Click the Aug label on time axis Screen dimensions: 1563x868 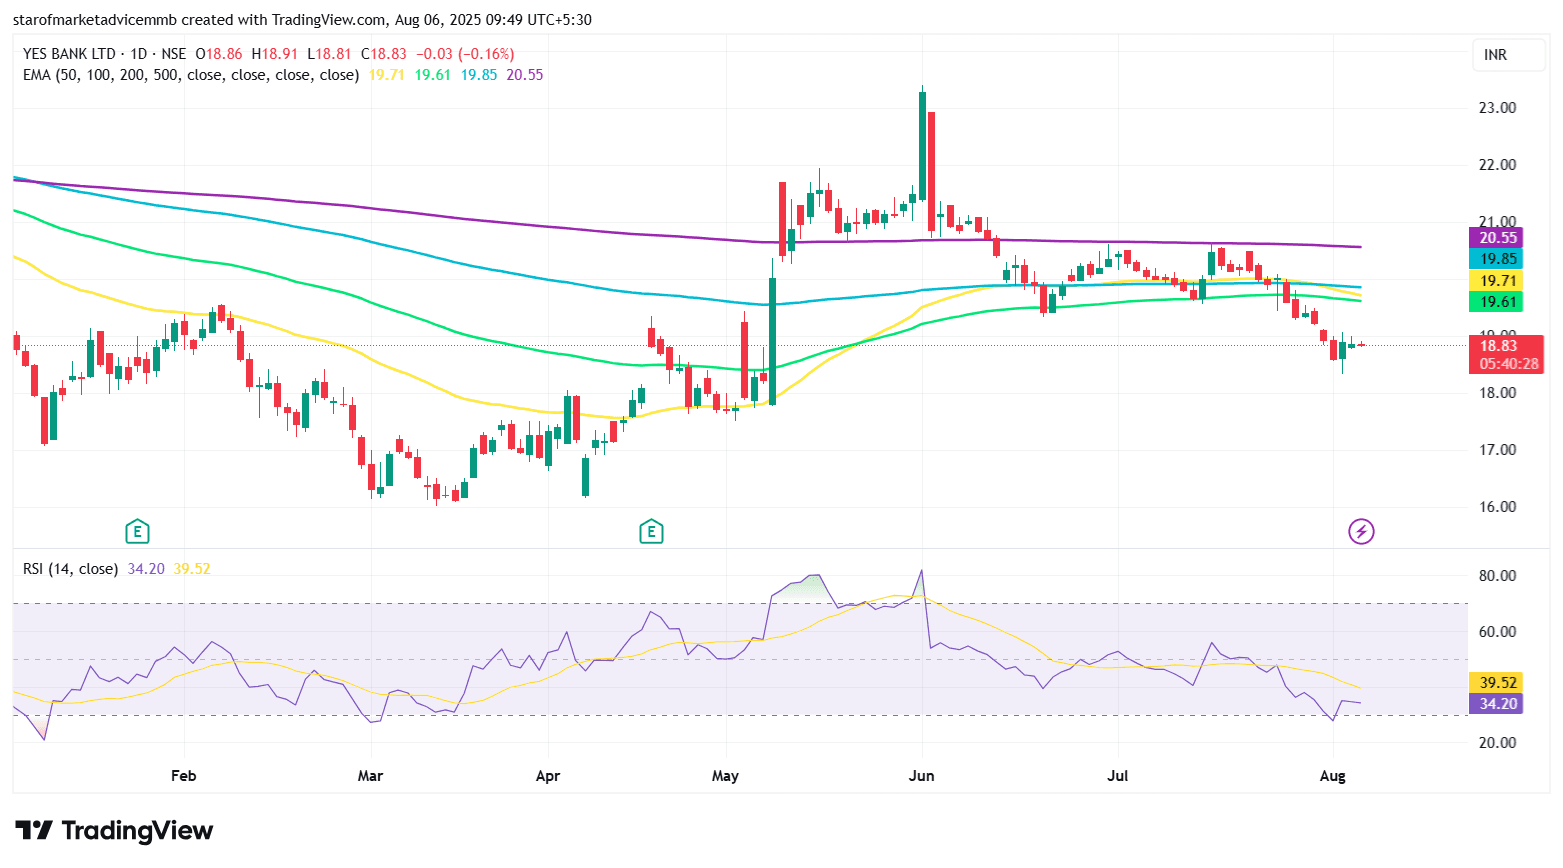1332,776
